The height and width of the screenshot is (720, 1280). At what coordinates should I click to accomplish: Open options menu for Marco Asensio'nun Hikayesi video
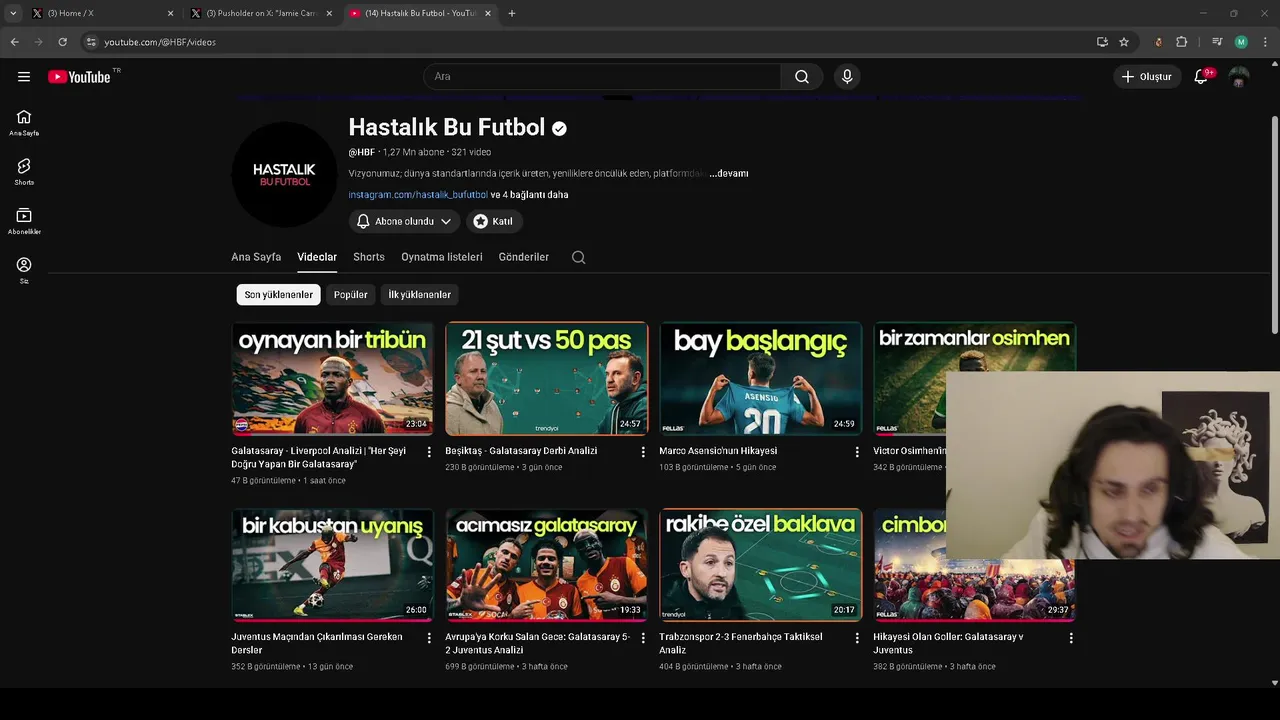(857, 452)
